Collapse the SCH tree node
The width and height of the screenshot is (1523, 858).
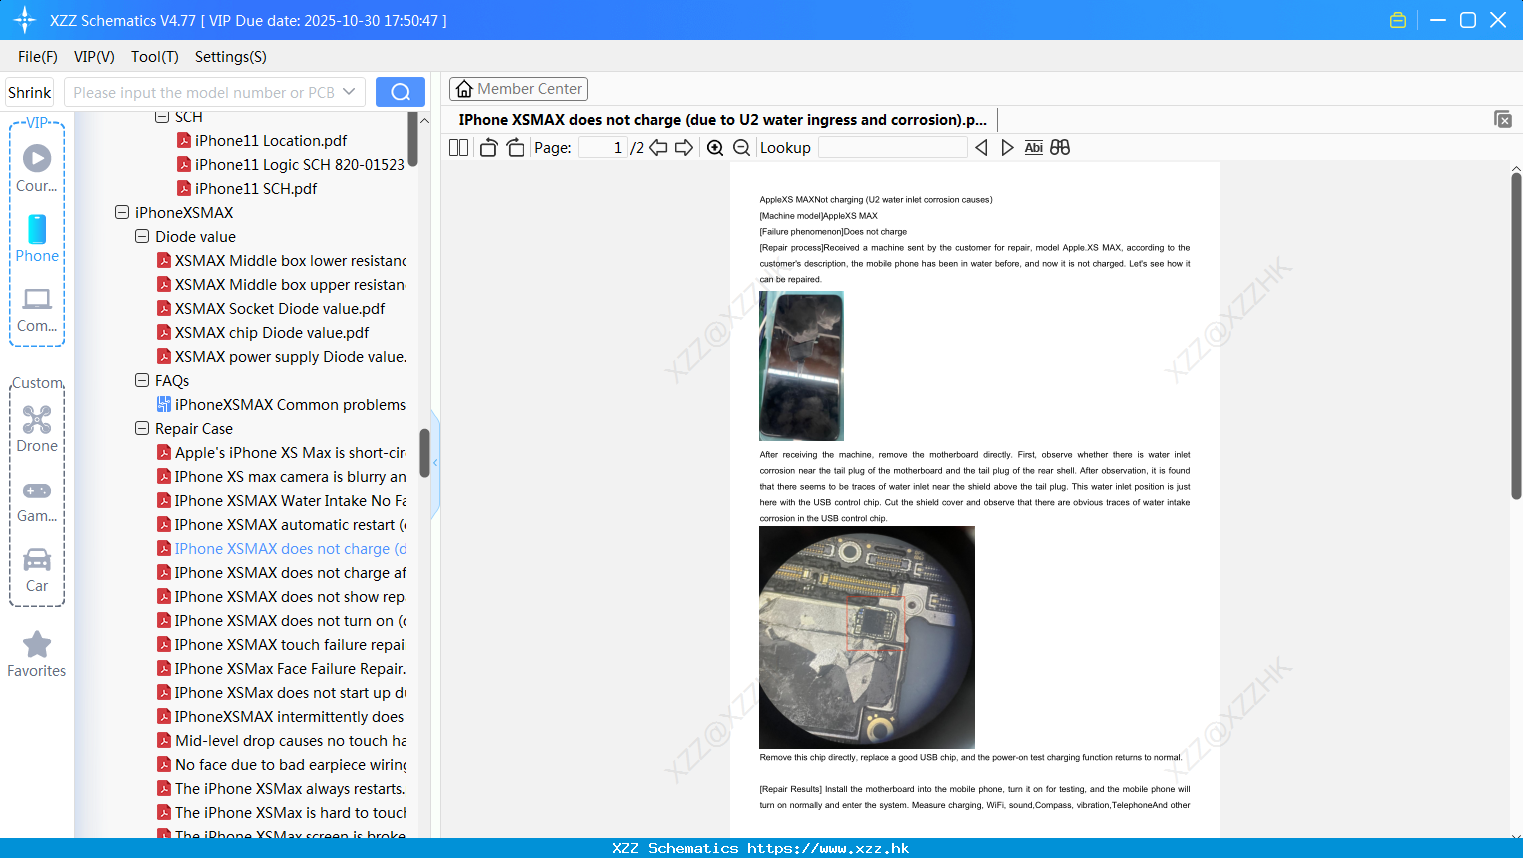[162, 117]
